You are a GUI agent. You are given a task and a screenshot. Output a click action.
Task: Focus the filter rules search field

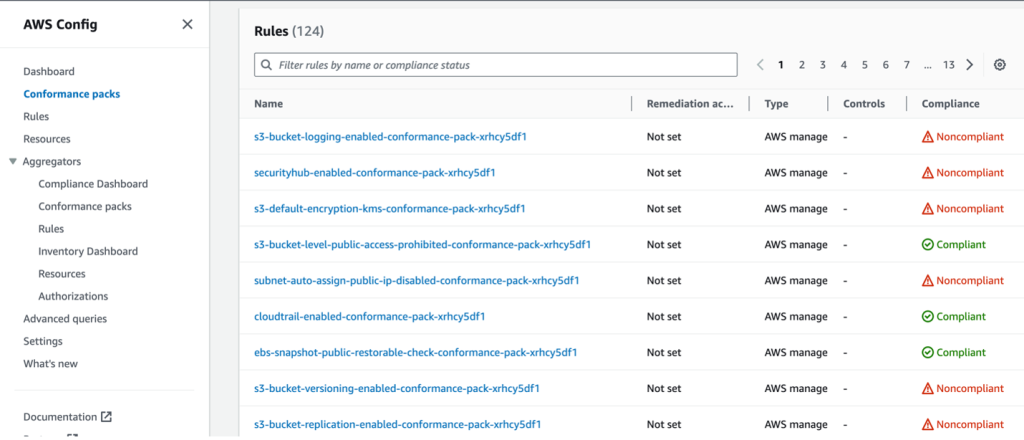496,65
